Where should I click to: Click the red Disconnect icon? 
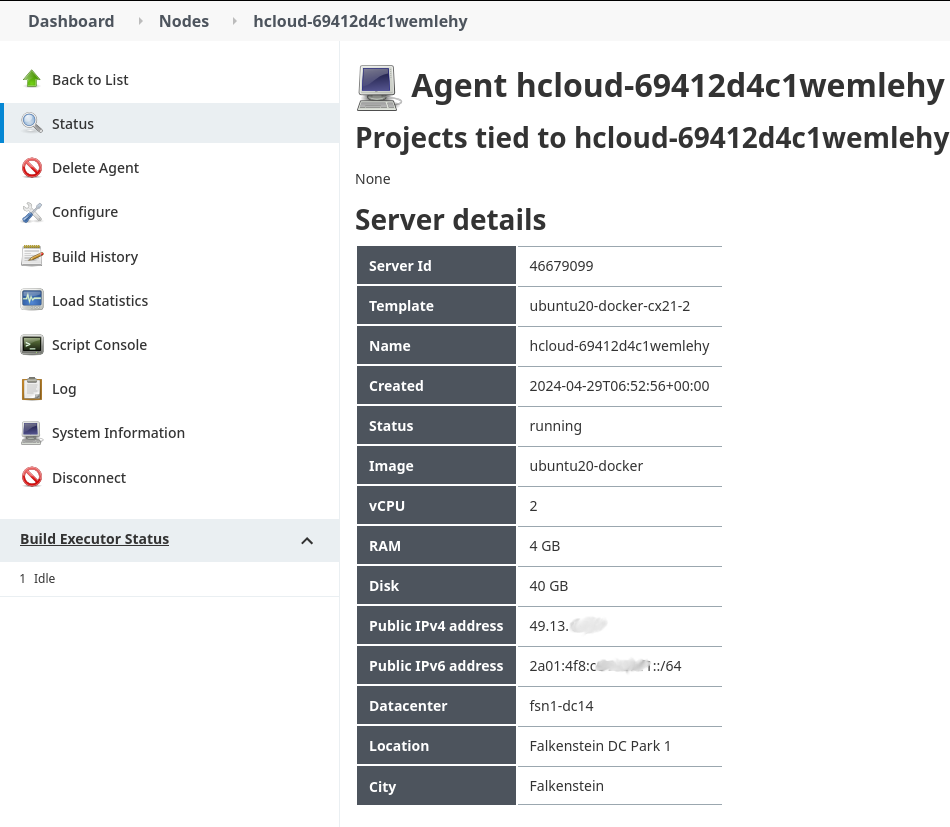tap(32, 477)
